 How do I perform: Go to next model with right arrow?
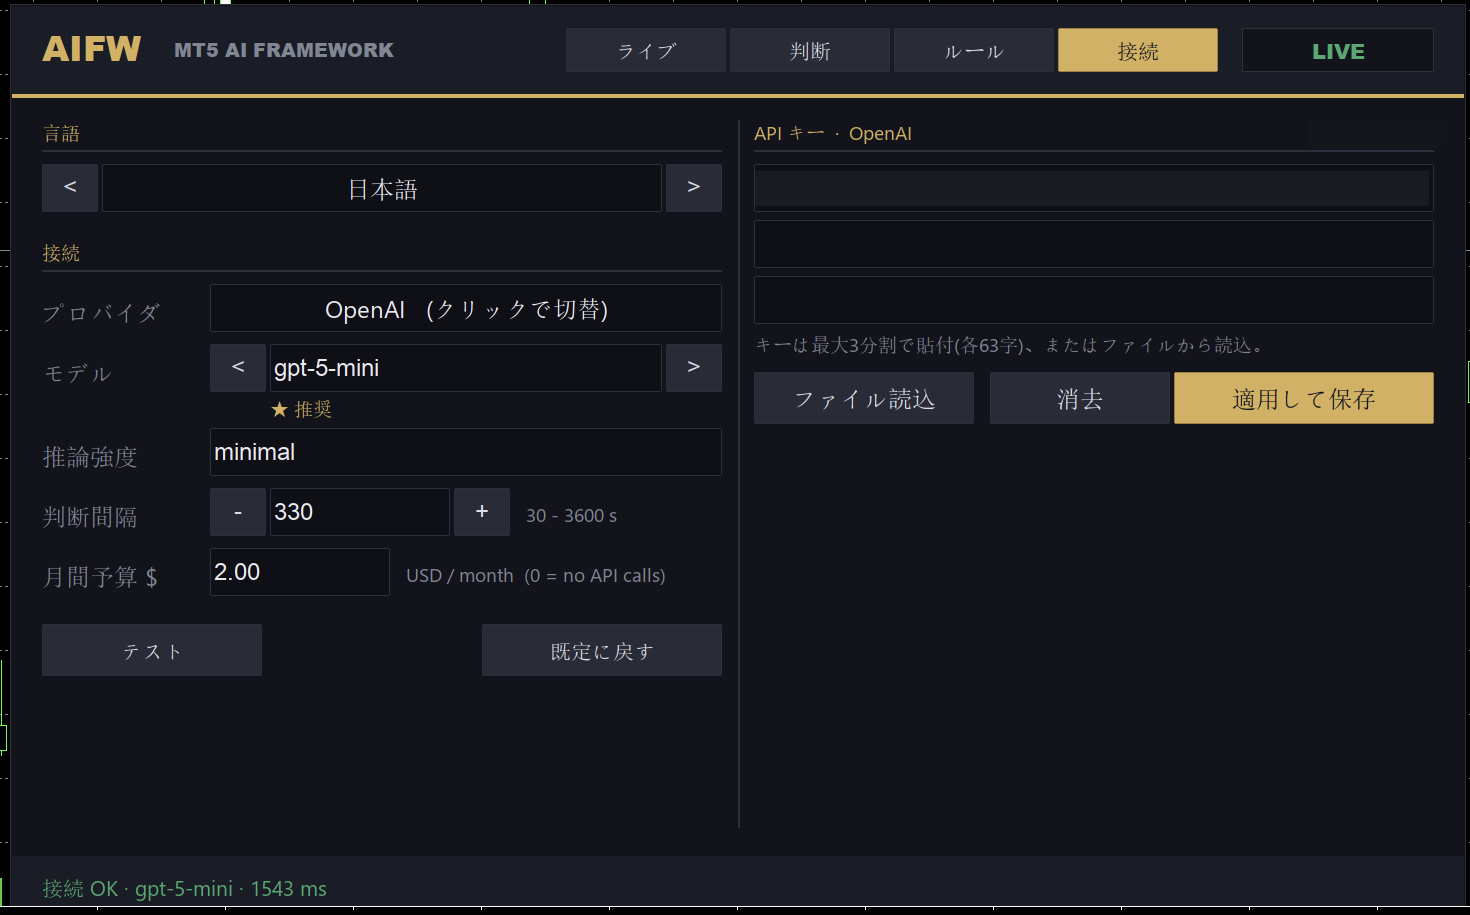694,368
